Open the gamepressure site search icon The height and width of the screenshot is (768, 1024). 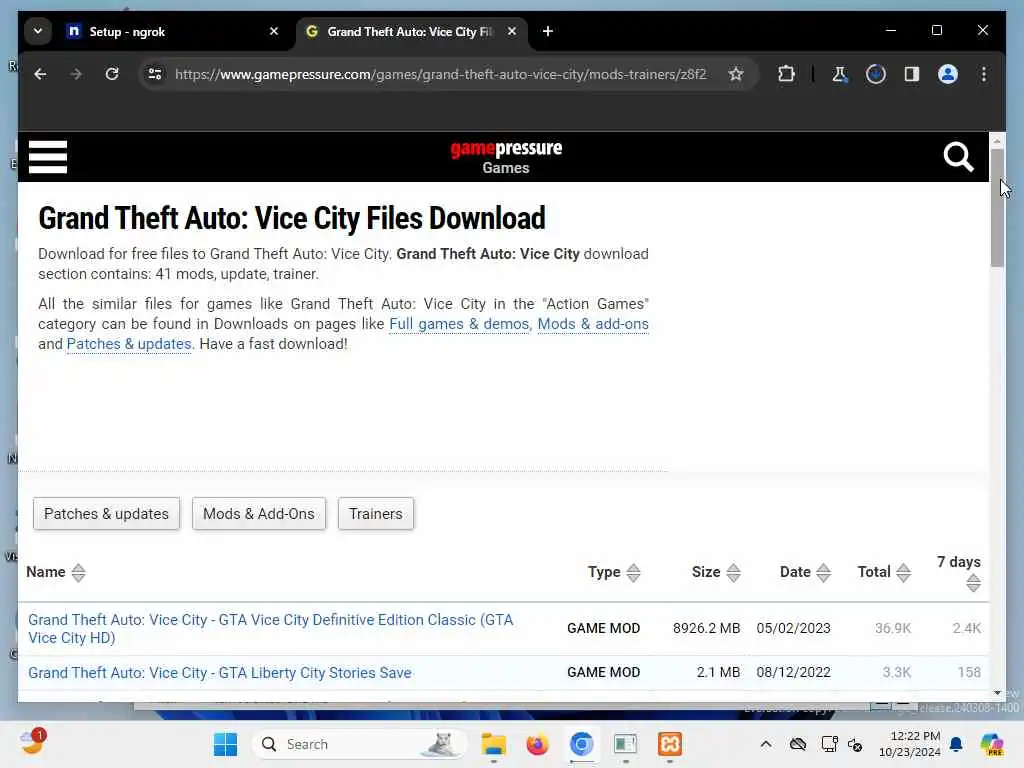click(958, 157)
